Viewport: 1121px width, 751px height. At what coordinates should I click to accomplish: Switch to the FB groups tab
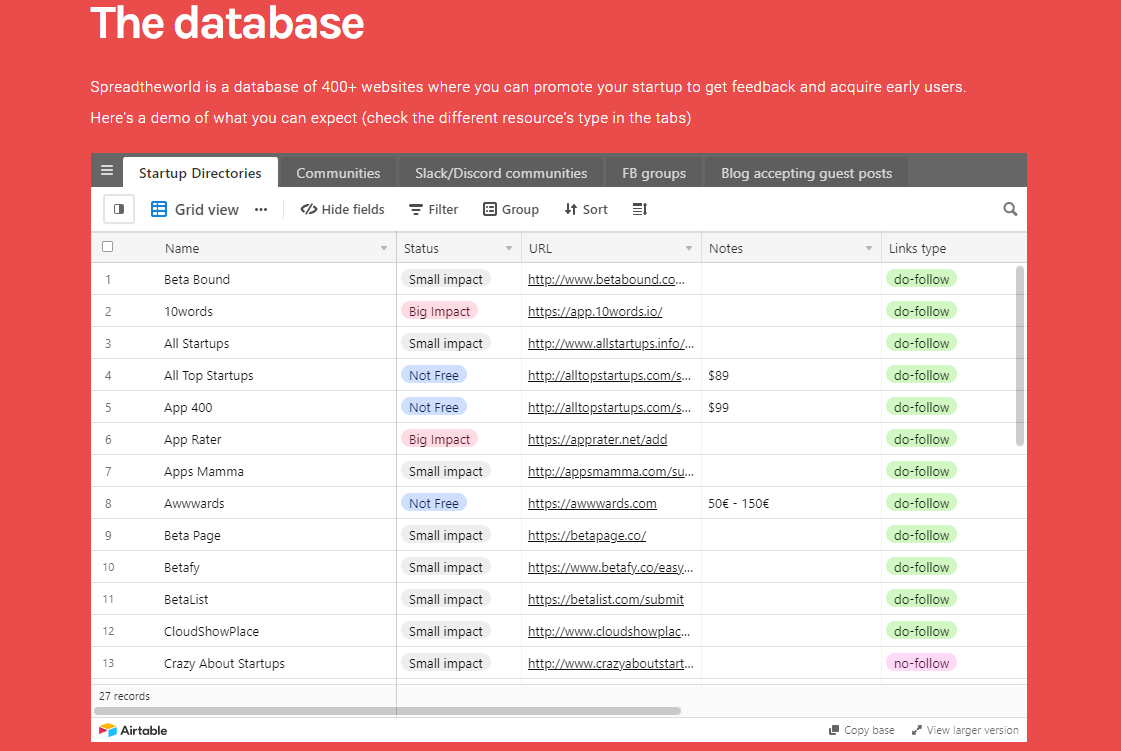coord(653,173)
